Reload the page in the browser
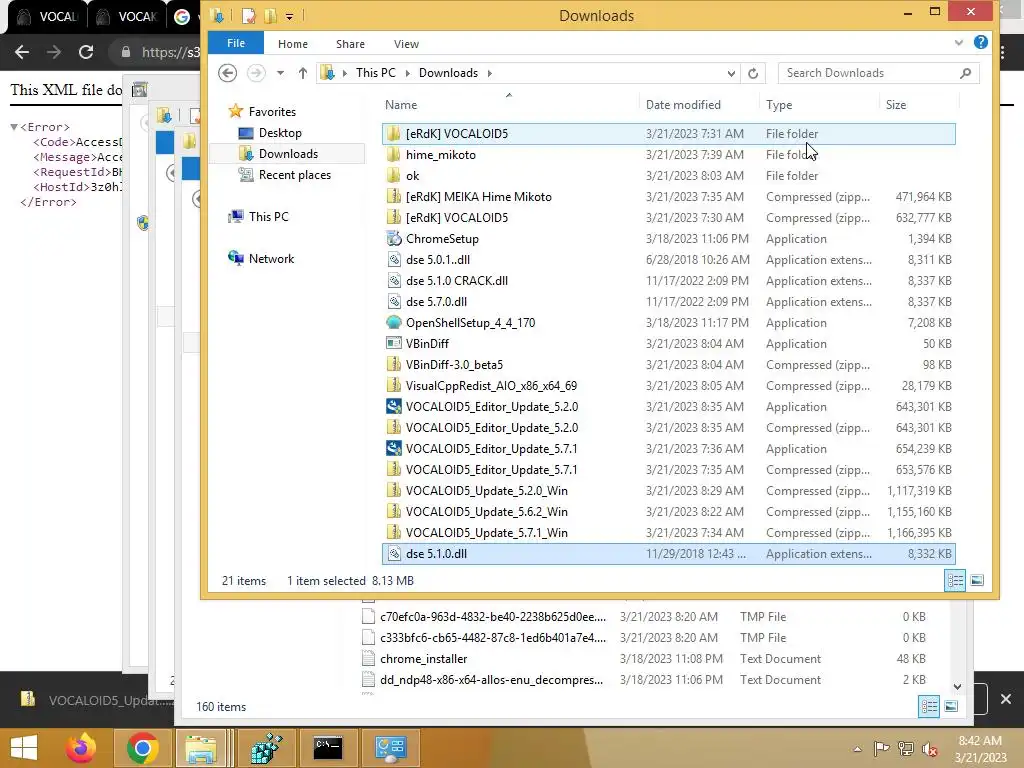 point(86,52)
